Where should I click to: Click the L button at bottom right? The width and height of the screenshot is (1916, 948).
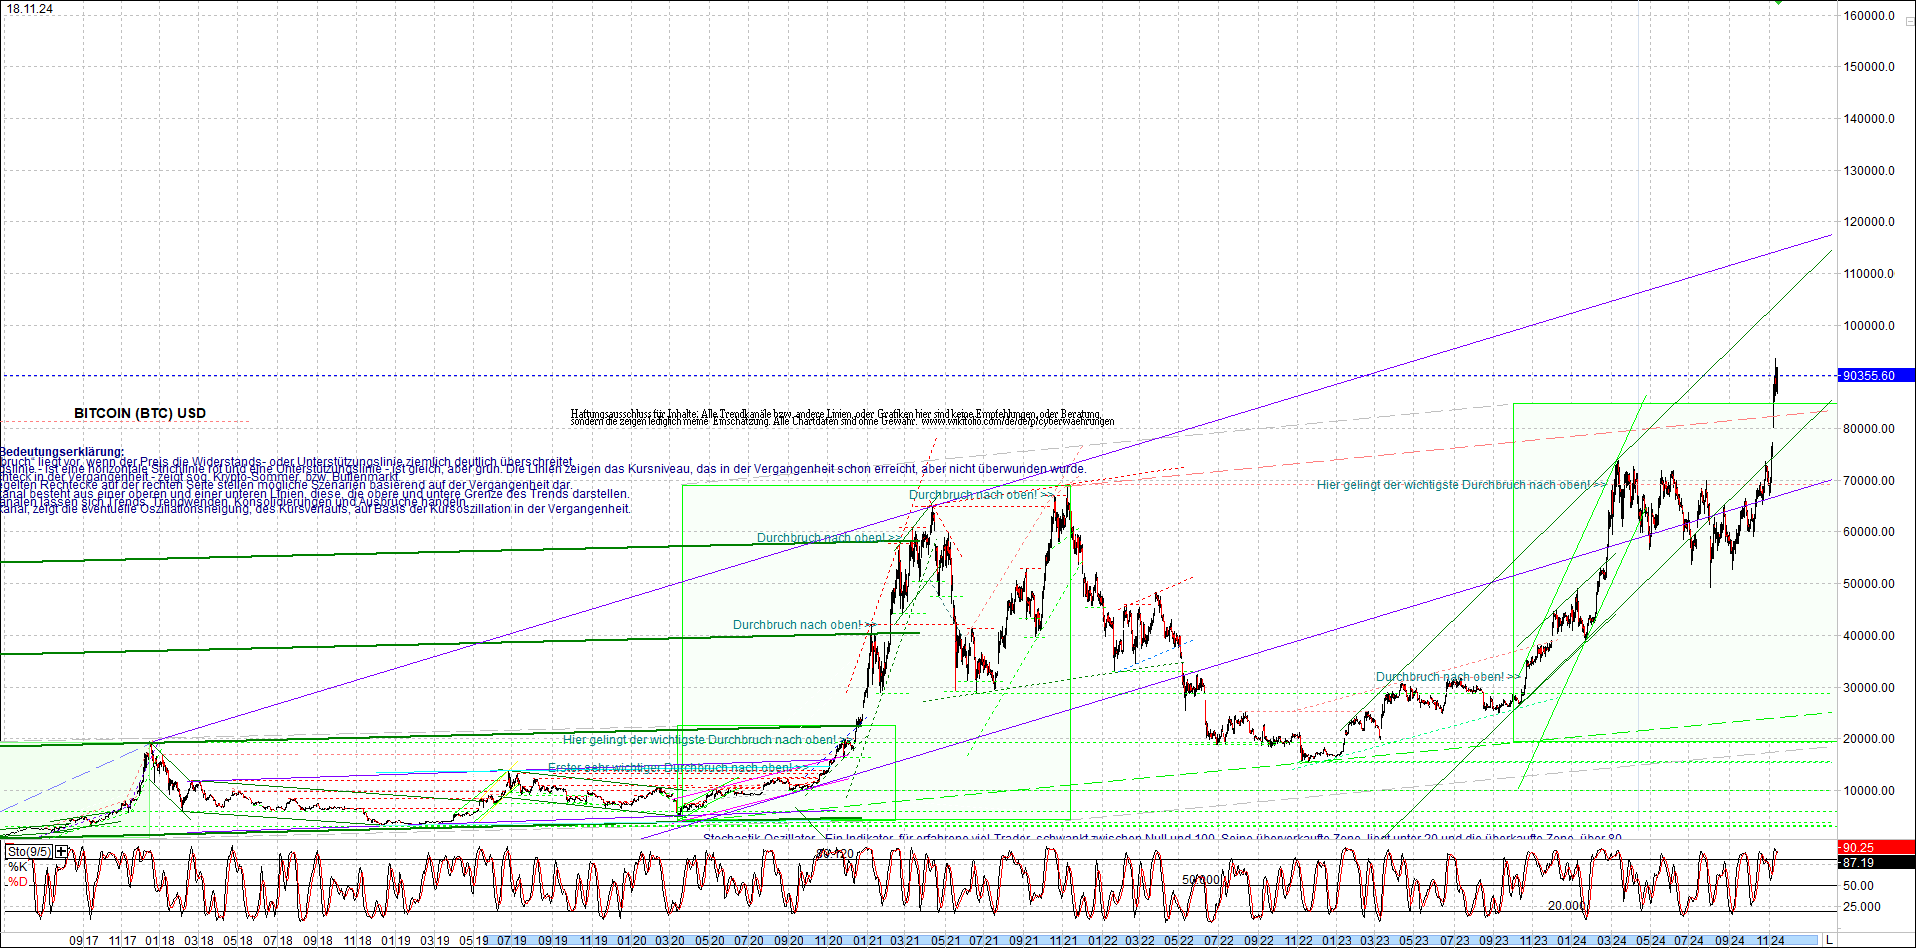pyautogui.click(x=1829, y=941)
